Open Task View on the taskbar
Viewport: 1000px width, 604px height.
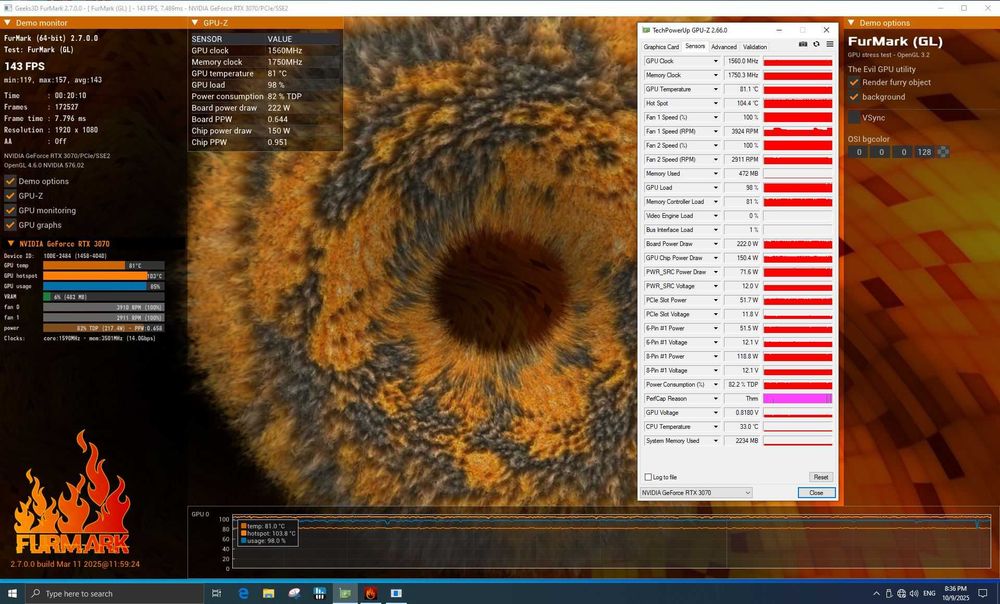point(217,593)
